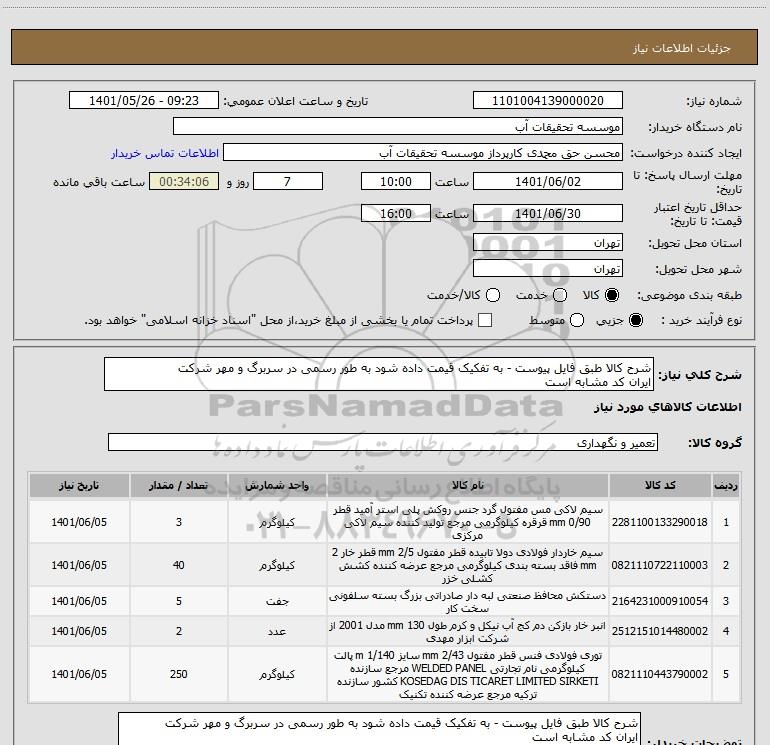The height and width of the screenshot is (745, 770).
Task: Click item code 2512151014480002
Action: click(660, 631)
